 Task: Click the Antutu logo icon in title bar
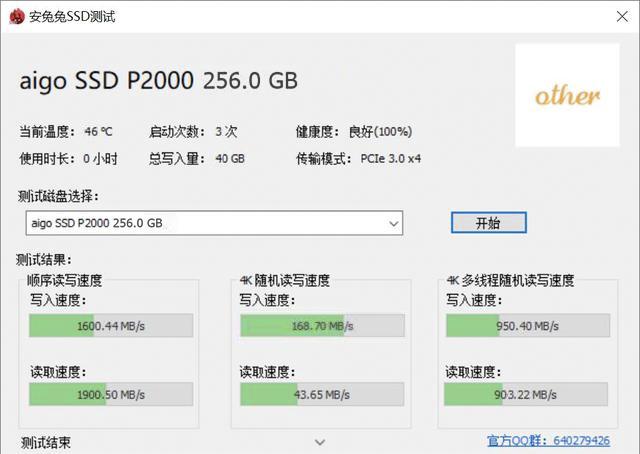point(17,17)
